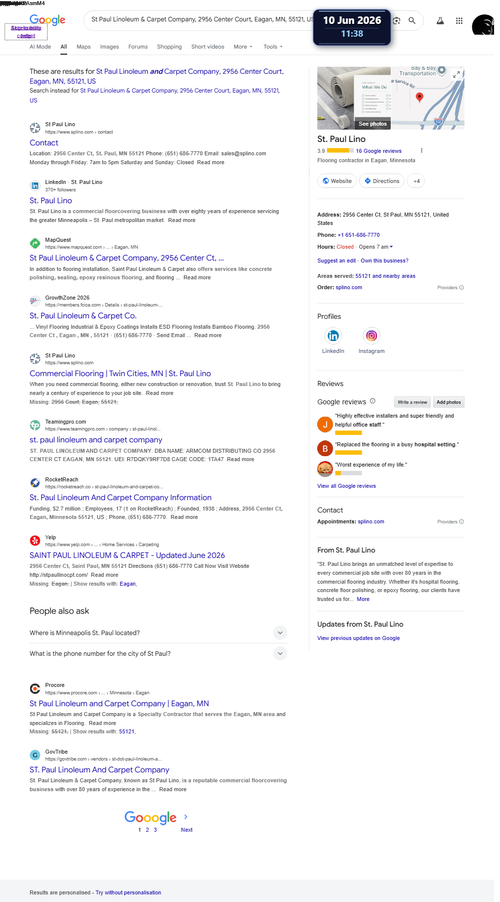Image resolution: width=500 pixels, height=902 pixels.
Task: Expand the St Paul phone number question
Action: [x=158, y=653]
